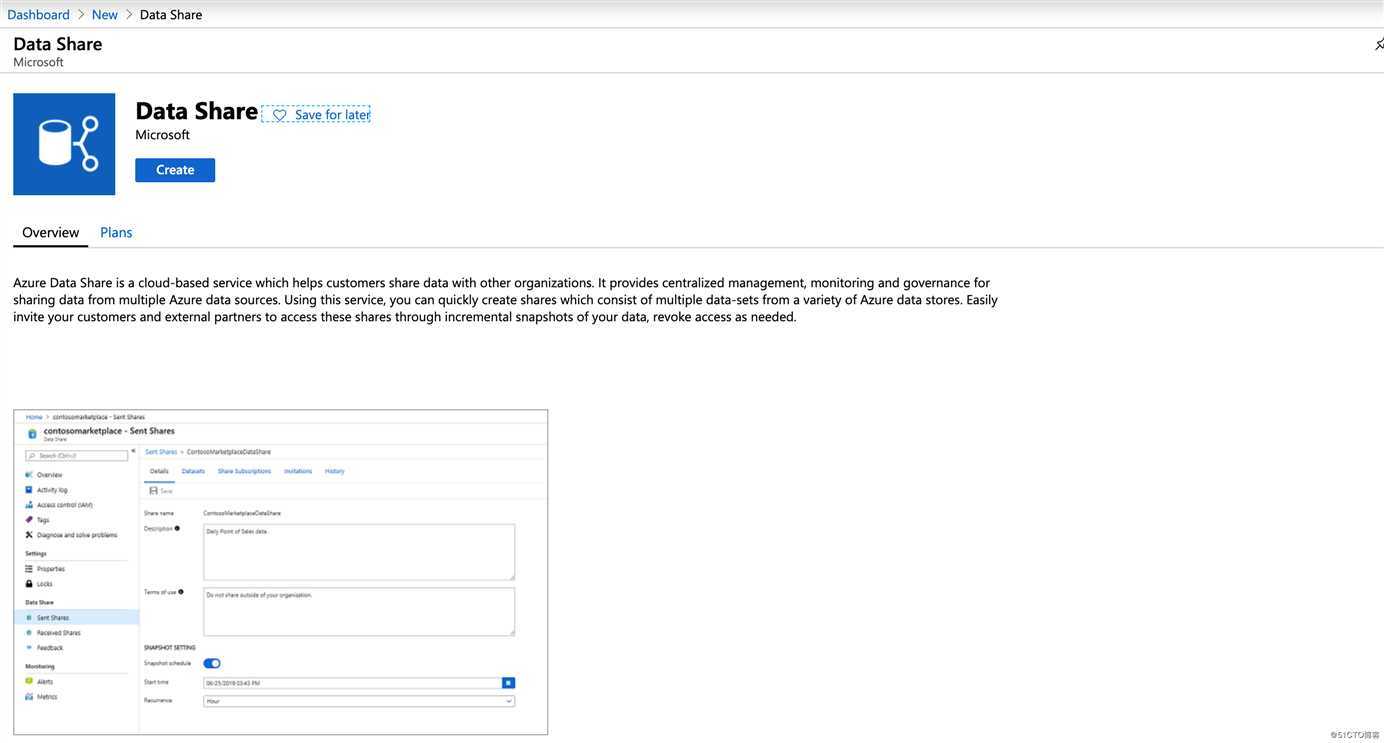Pin this blade using the pin icon
1384x743 pixels.
(1378, 44)
